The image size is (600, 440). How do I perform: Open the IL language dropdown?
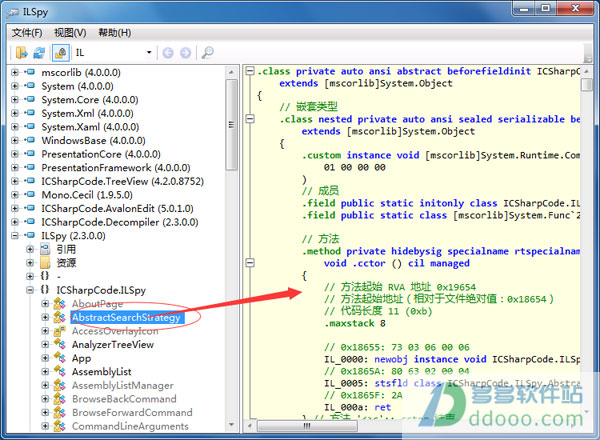pos(114,52)
